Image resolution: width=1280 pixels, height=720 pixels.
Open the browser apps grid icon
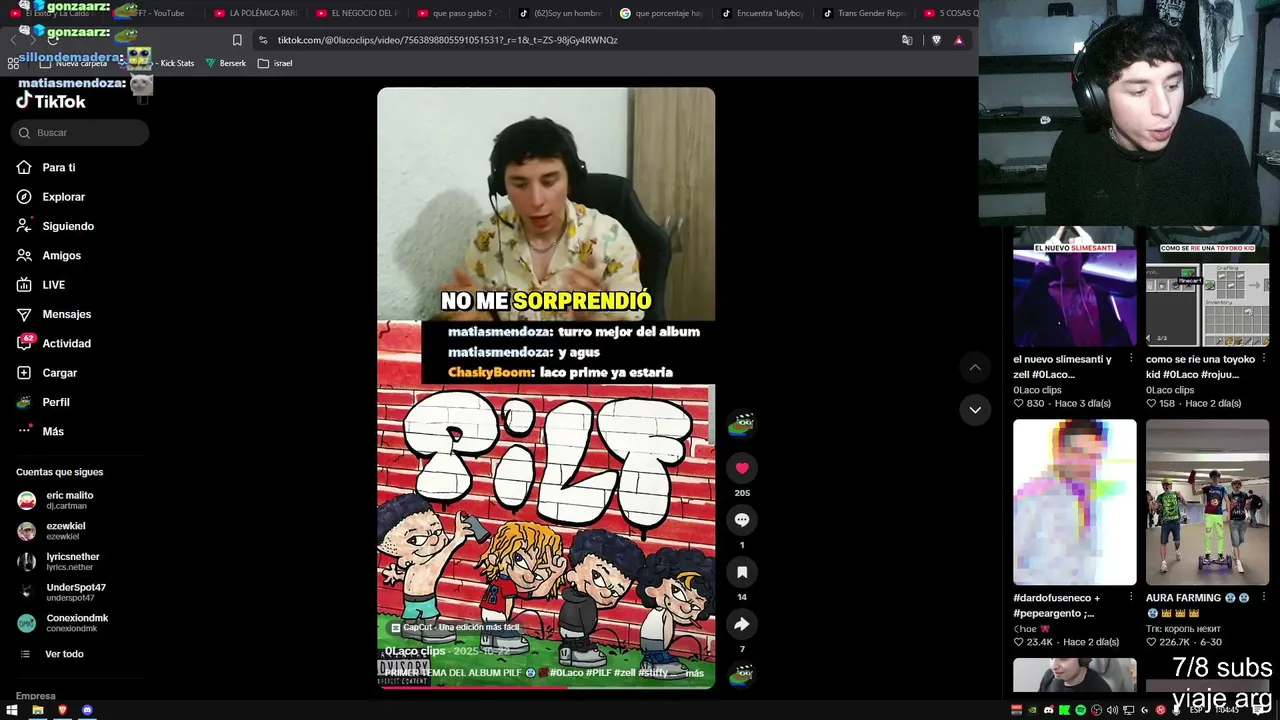point(13,63)
